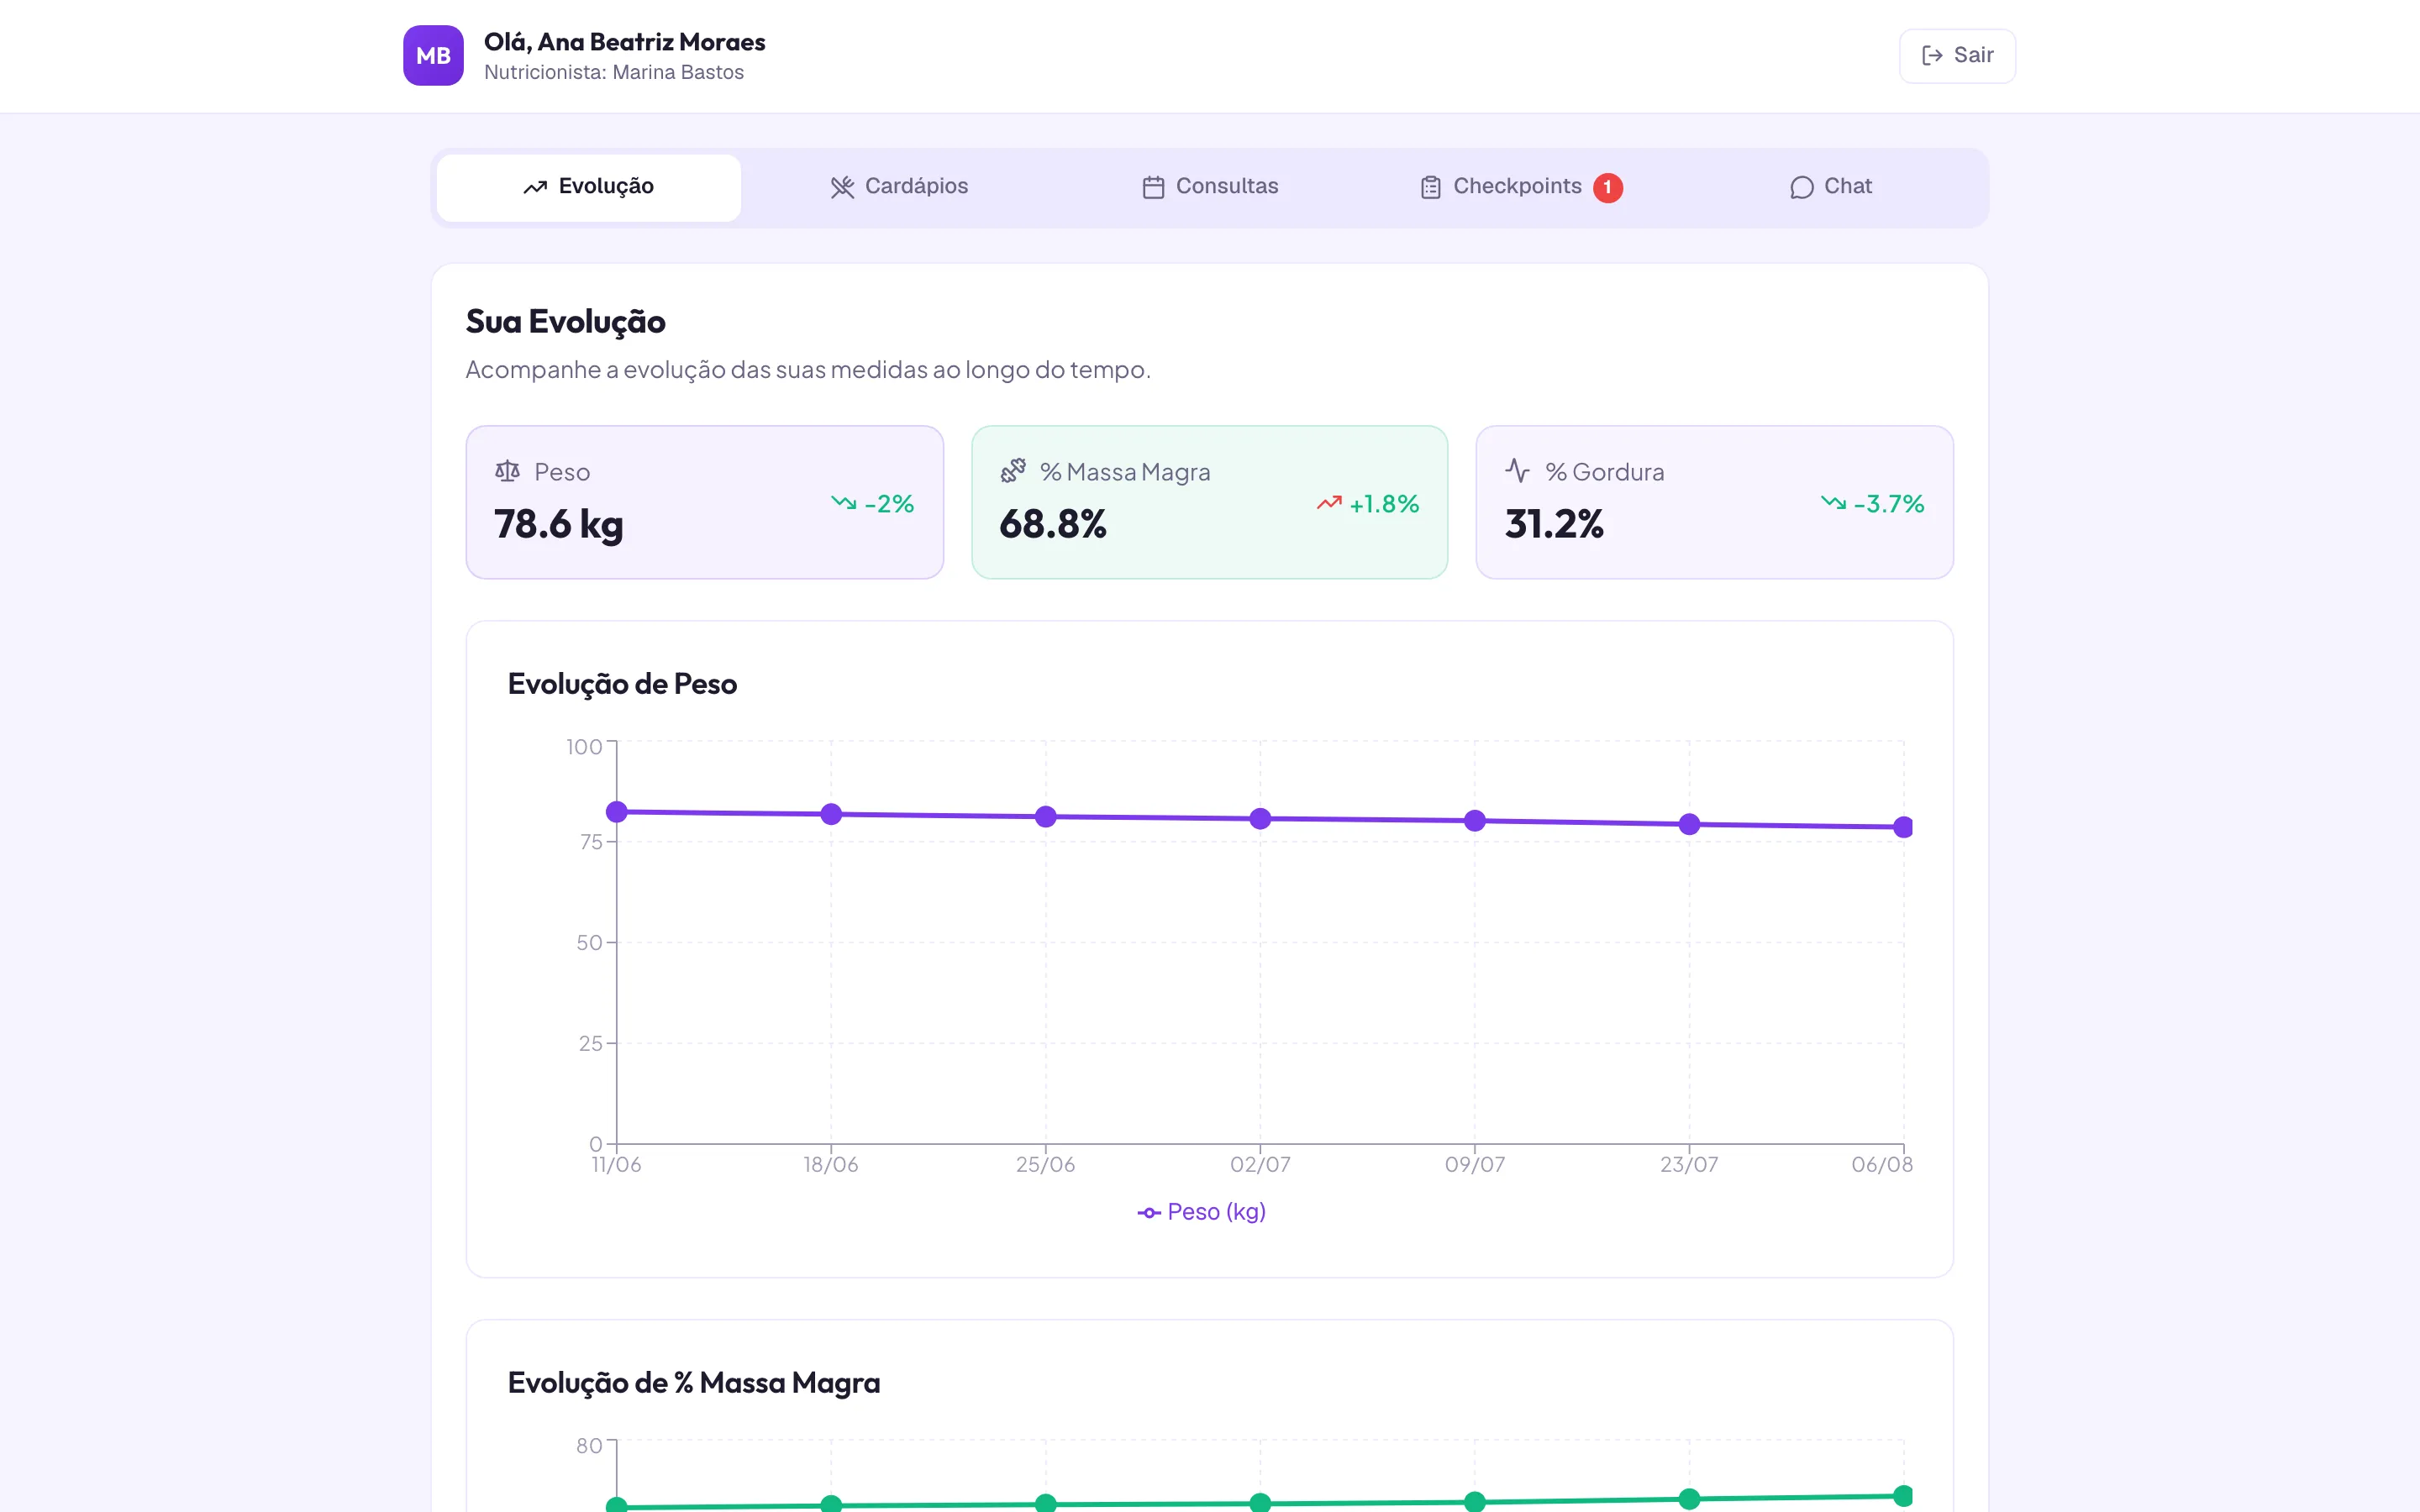Toggle the Peso (kg) legend entry
Image resolution: width=2420 pixels, height=1512 pixels.
(x=1202, y=1212)
